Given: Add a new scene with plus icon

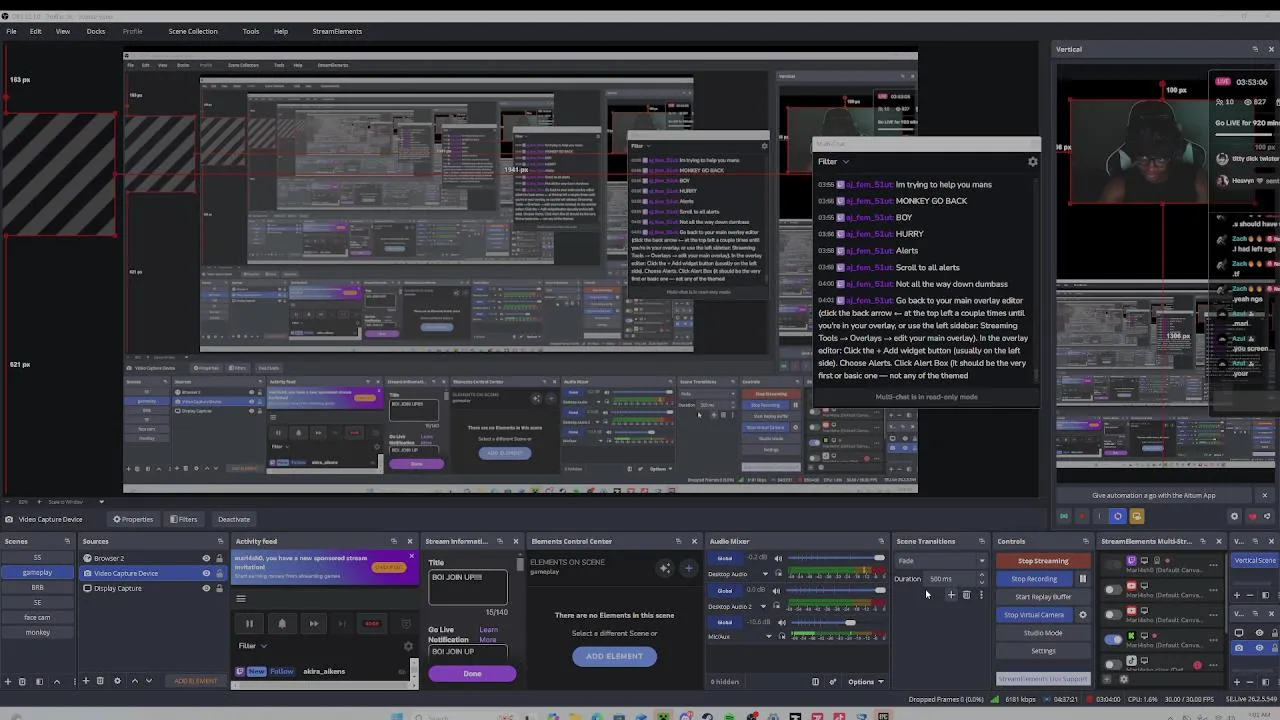Looking at the screenshot, I should coord(8,681).
